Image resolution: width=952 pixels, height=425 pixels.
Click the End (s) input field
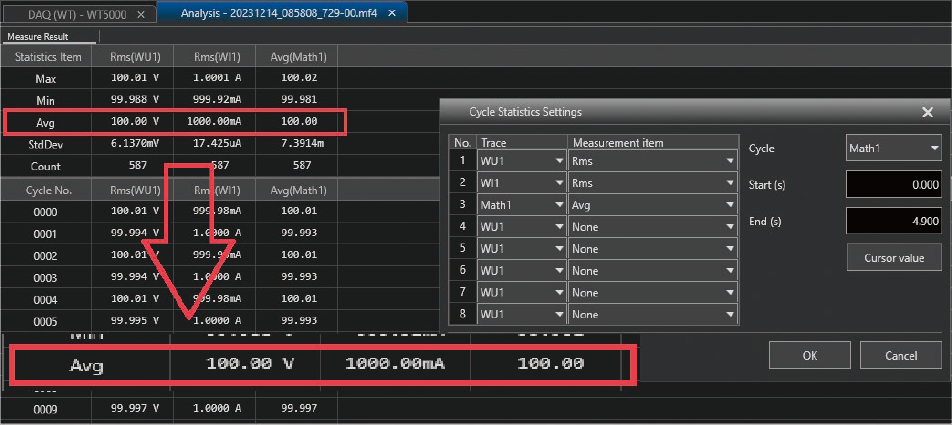894,221
